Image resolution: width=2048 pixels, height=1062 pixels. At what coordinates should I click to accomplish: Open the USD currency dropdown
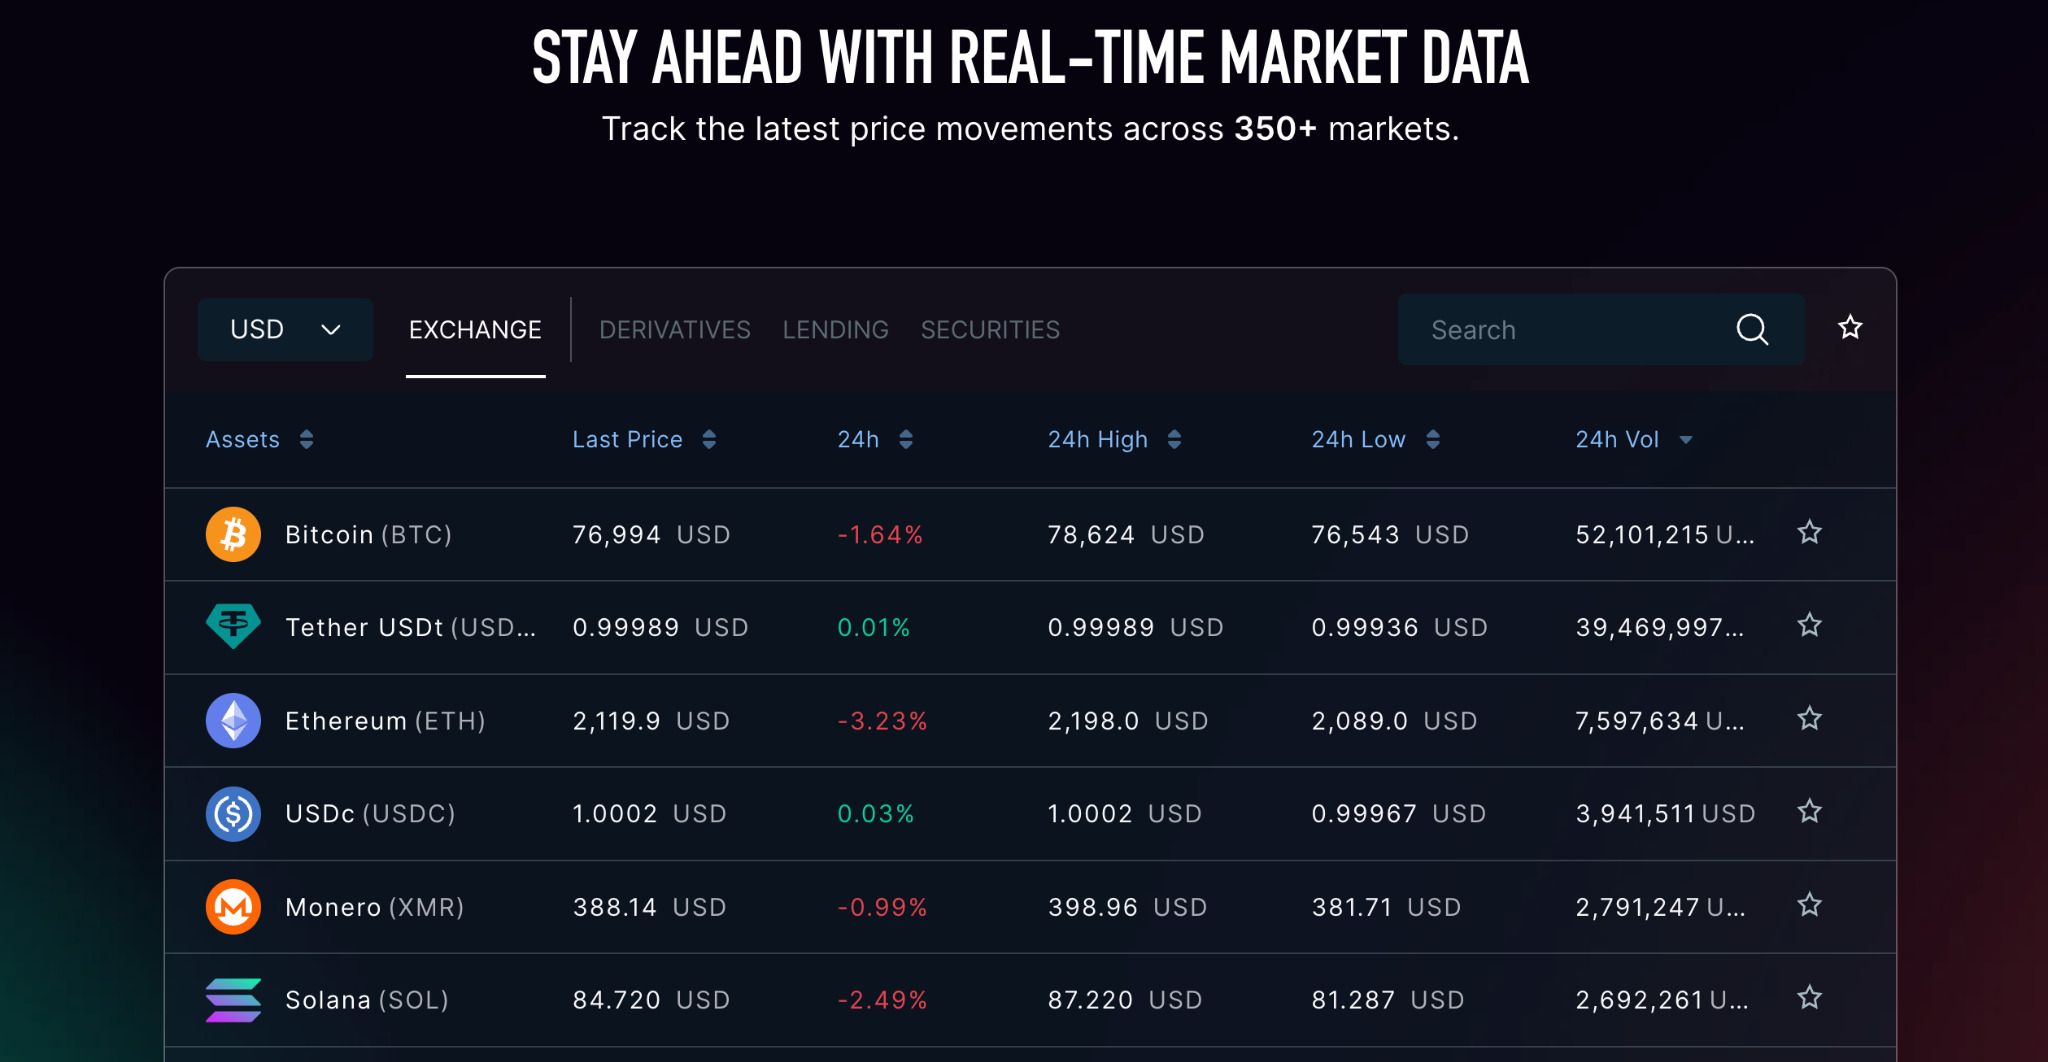pyautogui.click(x=285, y=329)
